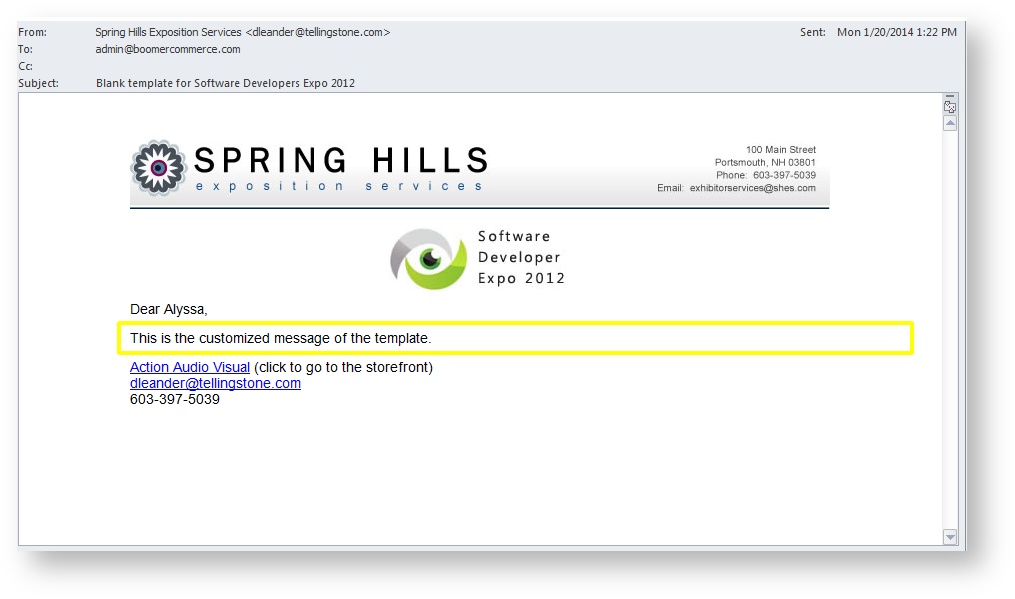Click the sent timestamp Mon 1/20/2014
Image resolution: width=1015 pixels, height=599 pixels.
(x=895, y=31)
